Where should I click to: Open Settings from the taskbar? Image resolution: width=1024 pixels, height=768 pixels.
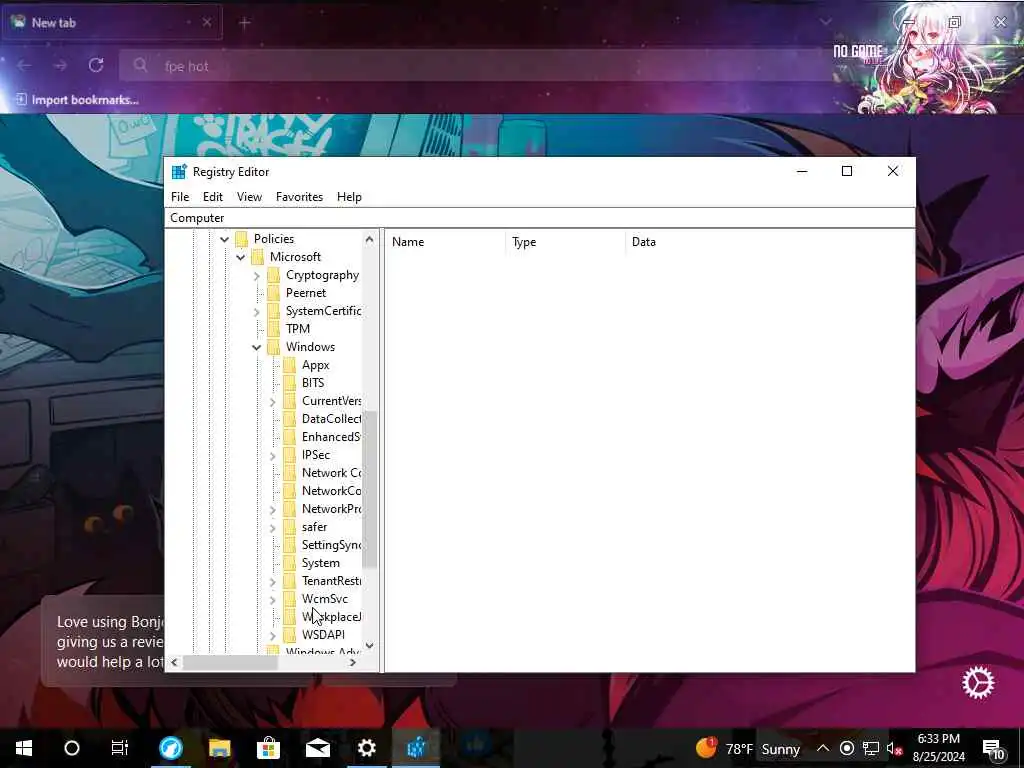click(x=366, y=748)
